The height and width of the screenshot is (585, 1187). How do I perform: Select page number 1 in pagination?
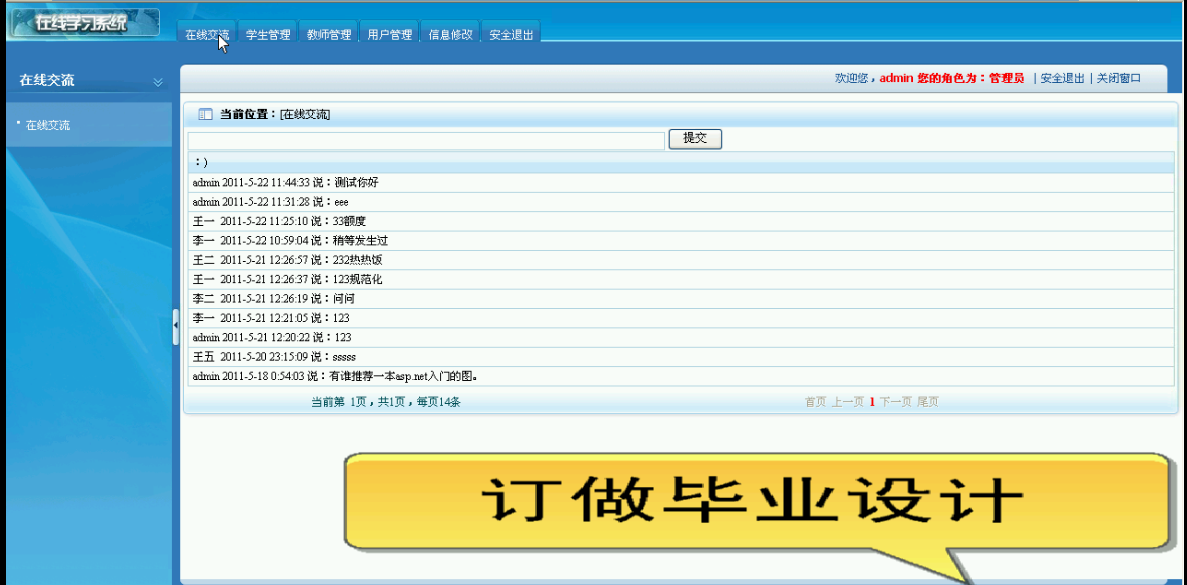pos(872,402)
